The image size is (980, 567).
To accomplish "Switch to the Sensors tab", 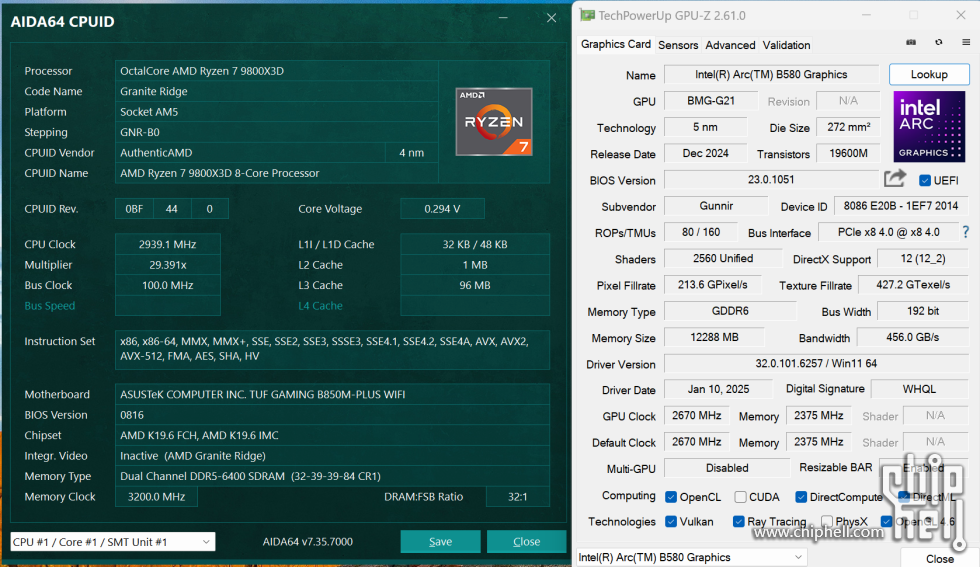I will pyautogui.click(x=678, y=45).
